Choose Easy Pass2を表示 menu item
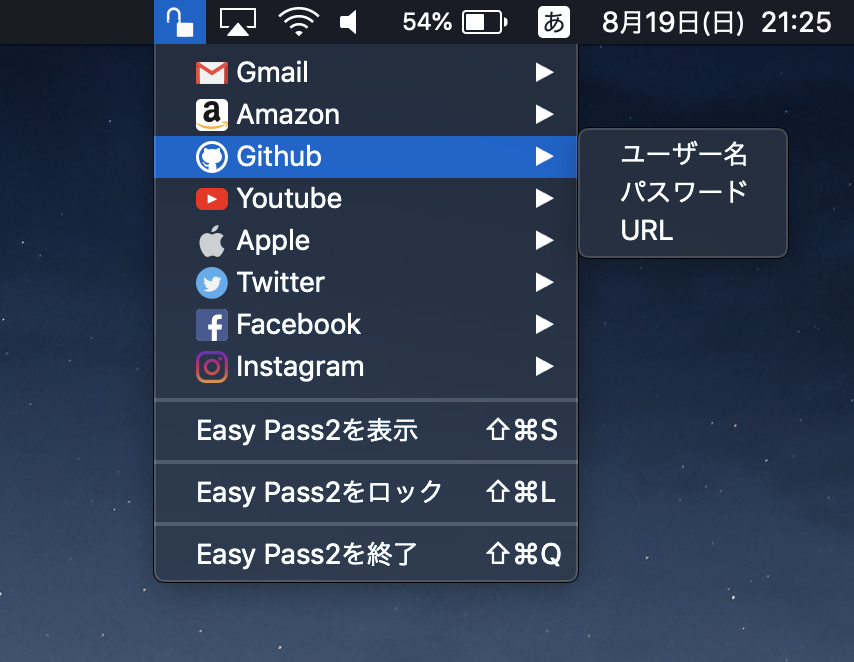Viewport: 854px width, 662px height. pyautogui.click(x=365, y=430)
